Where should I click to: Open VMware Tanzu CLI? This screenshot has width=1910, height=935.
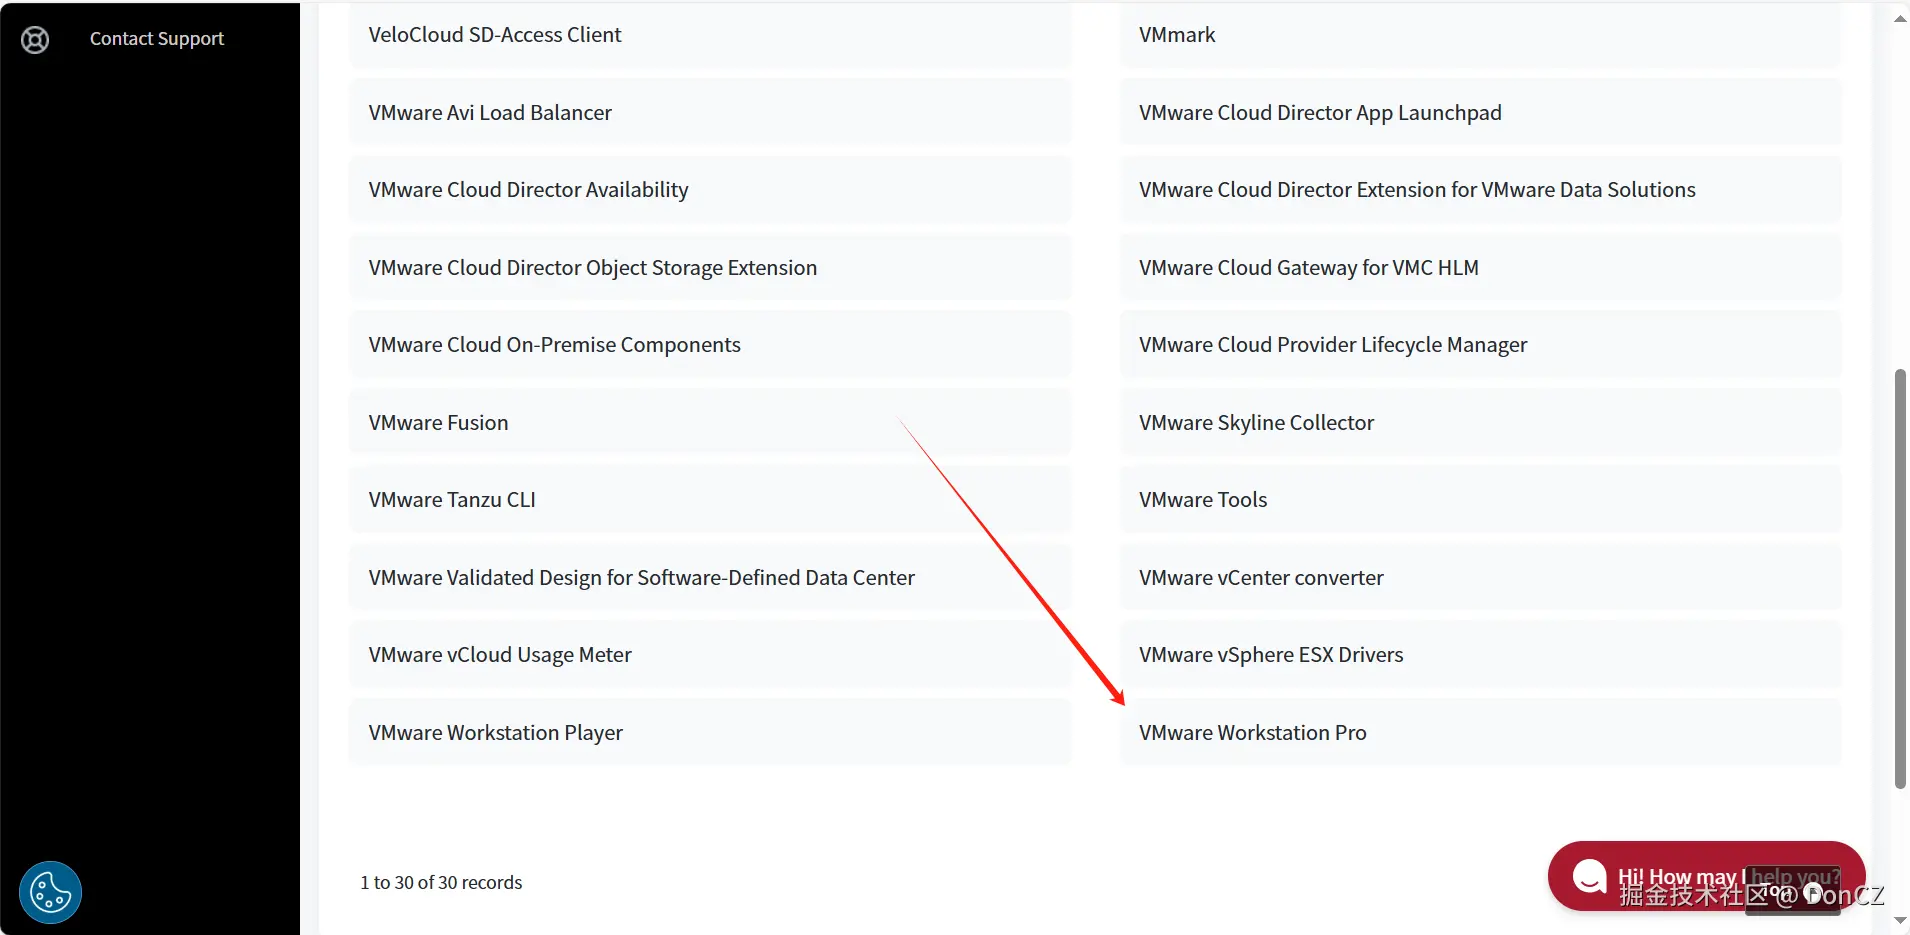[x=451, y=500]
